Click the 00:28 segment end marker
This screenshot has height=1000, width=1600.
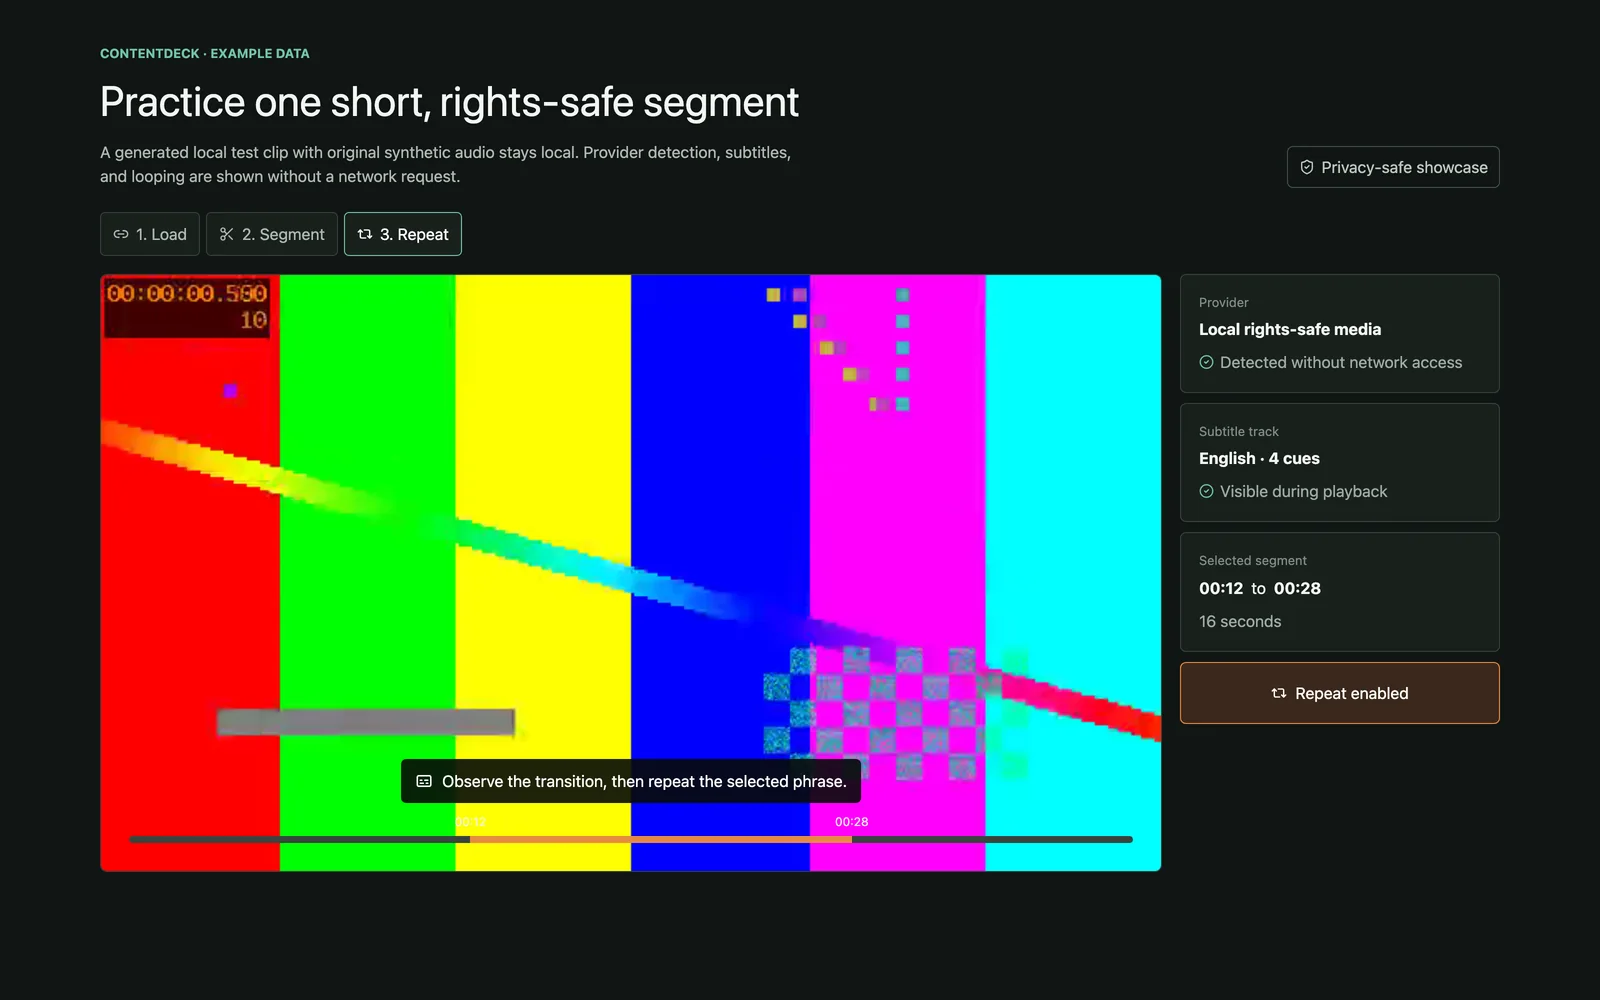(x=852, y=822)
